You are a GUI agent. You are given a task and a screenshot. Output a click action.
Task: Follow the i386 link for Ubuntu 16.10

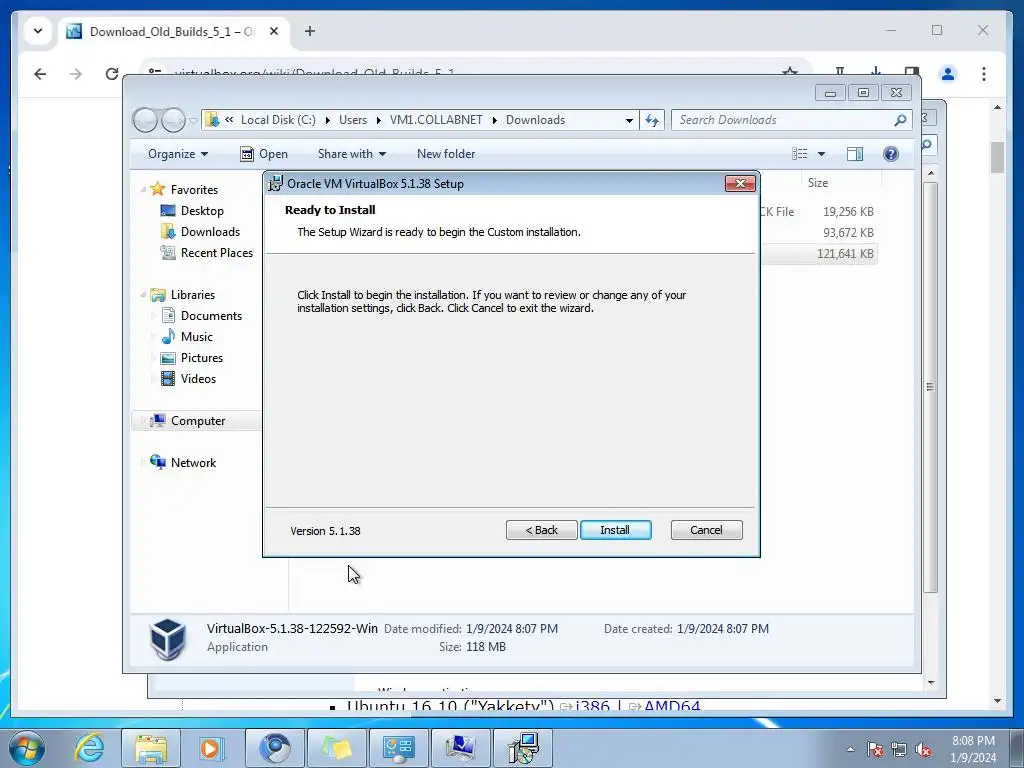pyautogui.click(x=591, y=706)
